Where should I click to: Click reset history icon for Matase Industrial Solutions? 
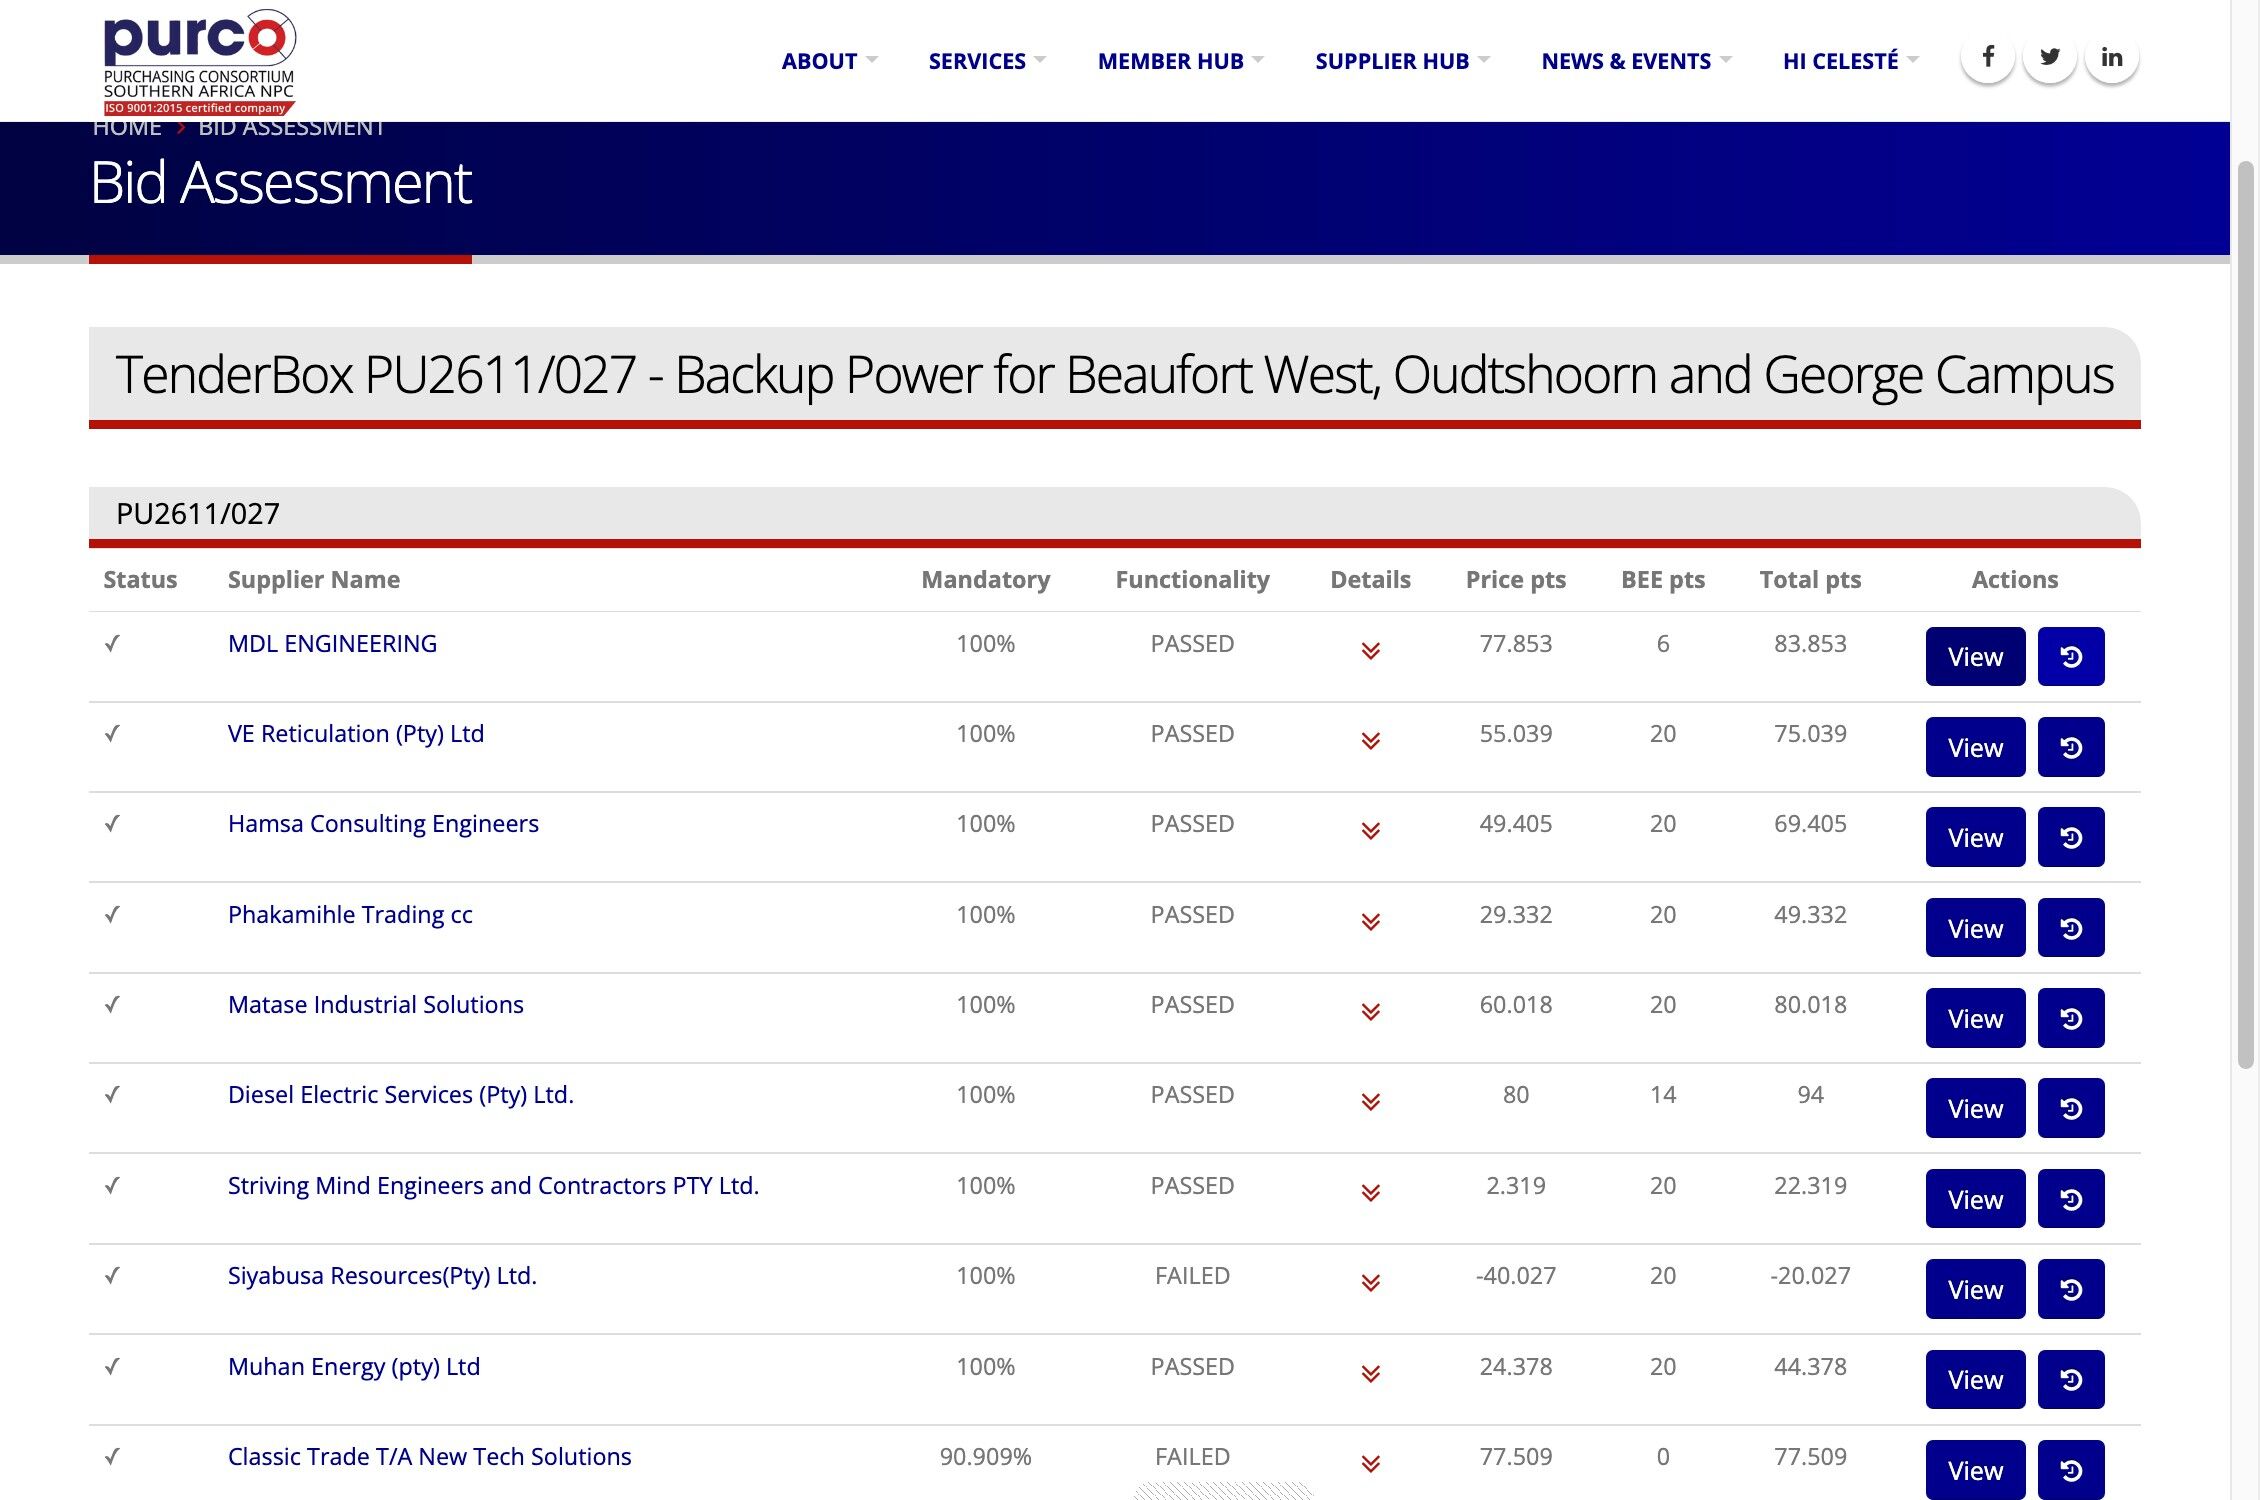(2071, 1018)
